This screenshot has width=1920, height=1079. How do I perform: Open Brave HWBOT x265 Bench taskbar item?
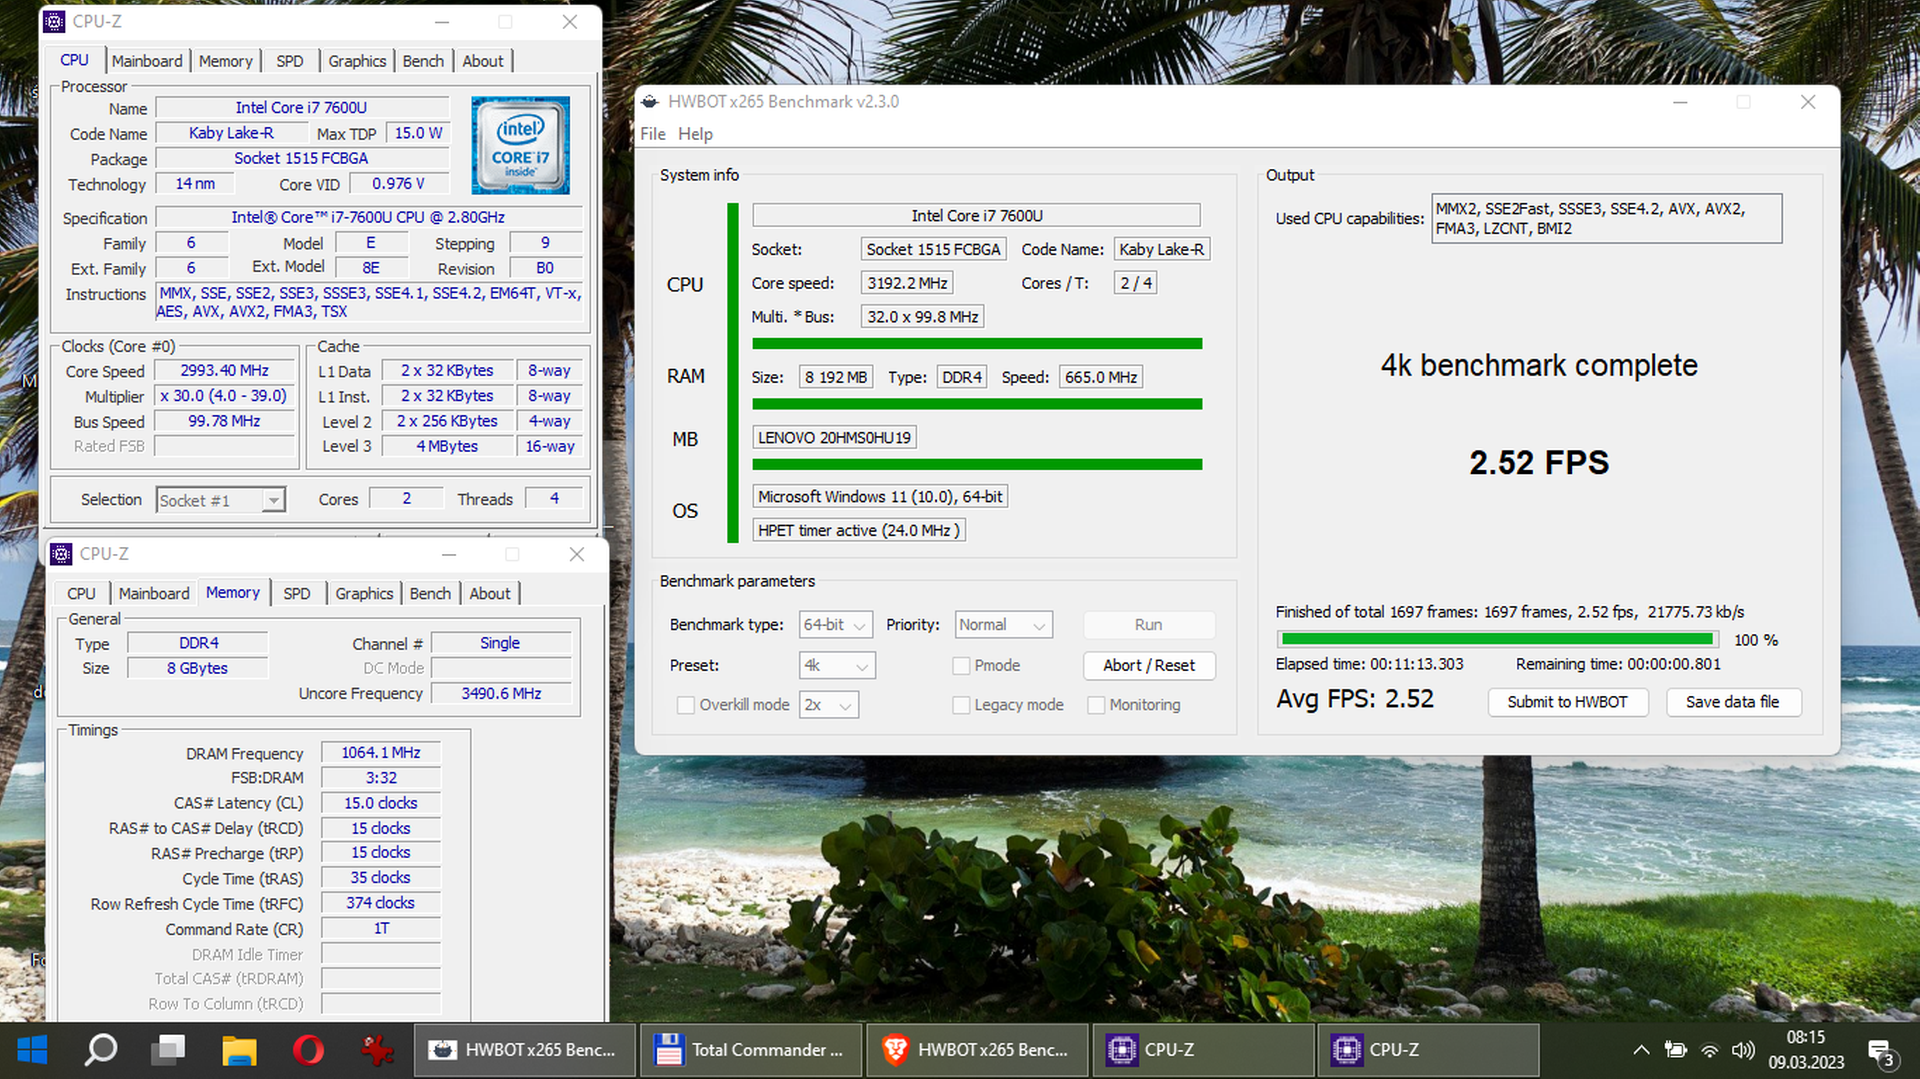click(x=977, y=1050)
